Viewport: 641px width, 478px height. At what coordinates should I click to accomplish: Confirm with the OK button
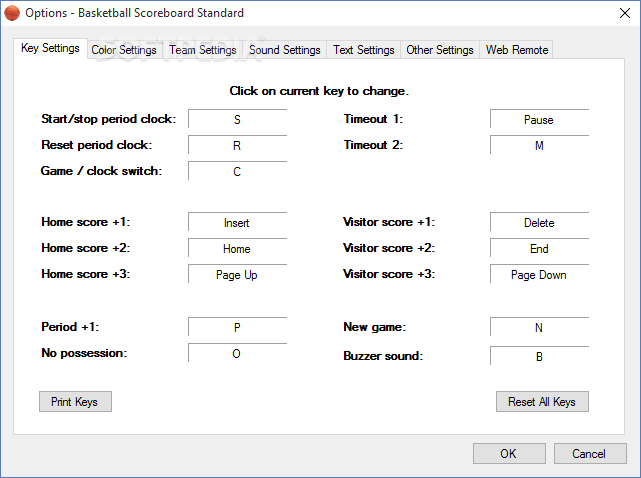(509, 453)
